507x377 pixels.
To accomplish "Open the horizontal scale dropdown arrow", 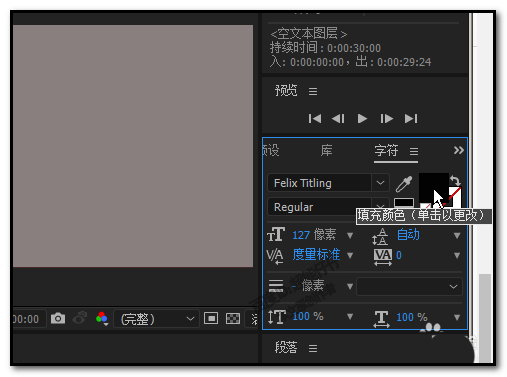I will coord(457,318).
